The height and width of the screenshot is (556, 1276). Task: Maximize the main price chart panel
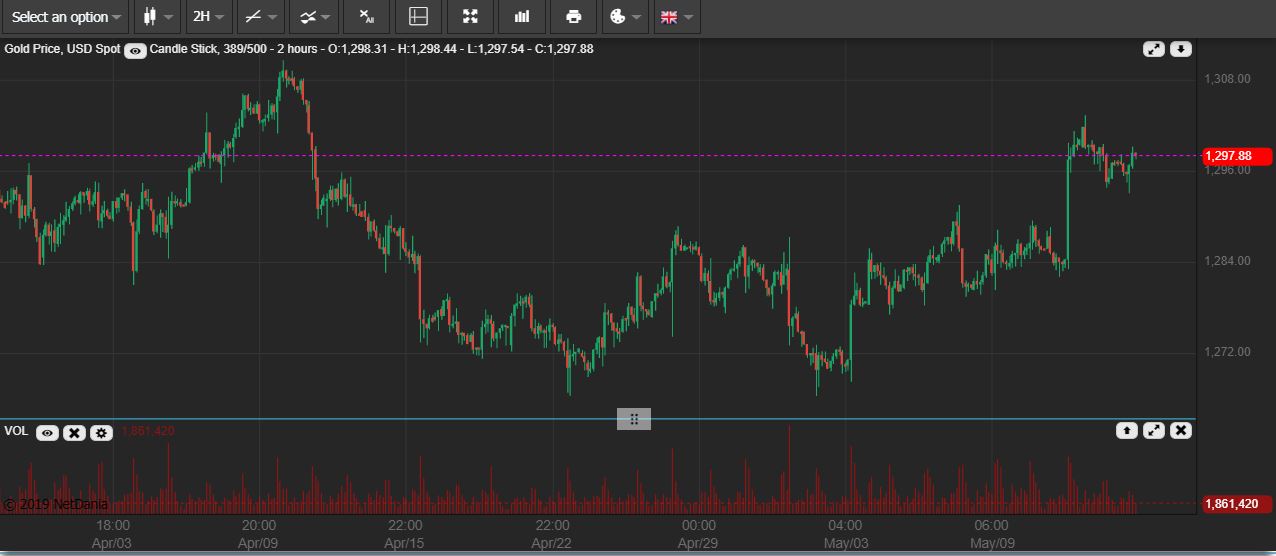pos(1153,49)
